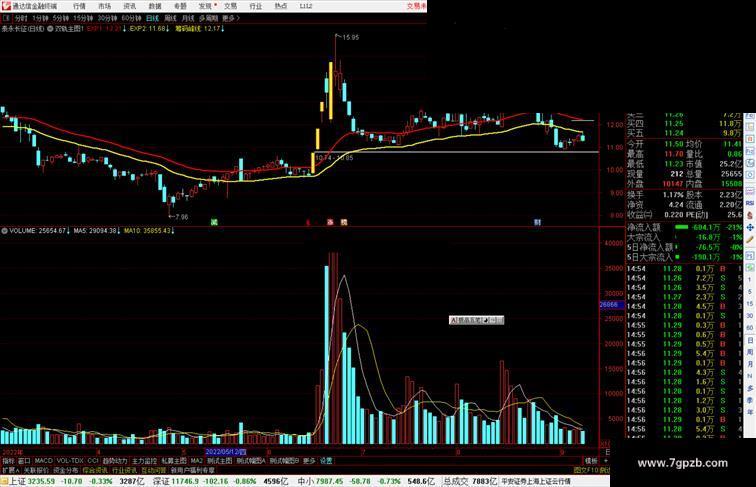Click the round icon beside VOLUME label
756x487 pixels.
tap(4, 231)
